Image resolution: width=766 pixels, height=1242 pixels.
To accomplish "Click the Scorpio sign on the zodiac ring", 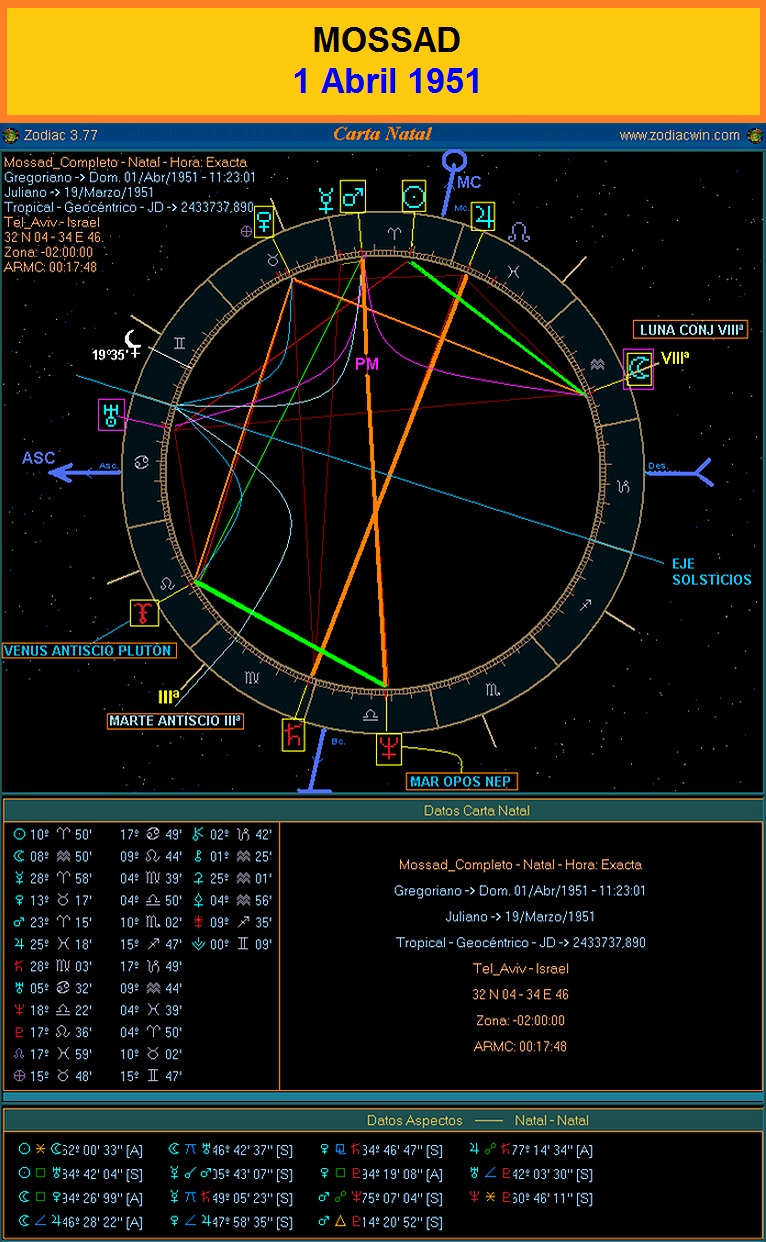I will 492,690.
